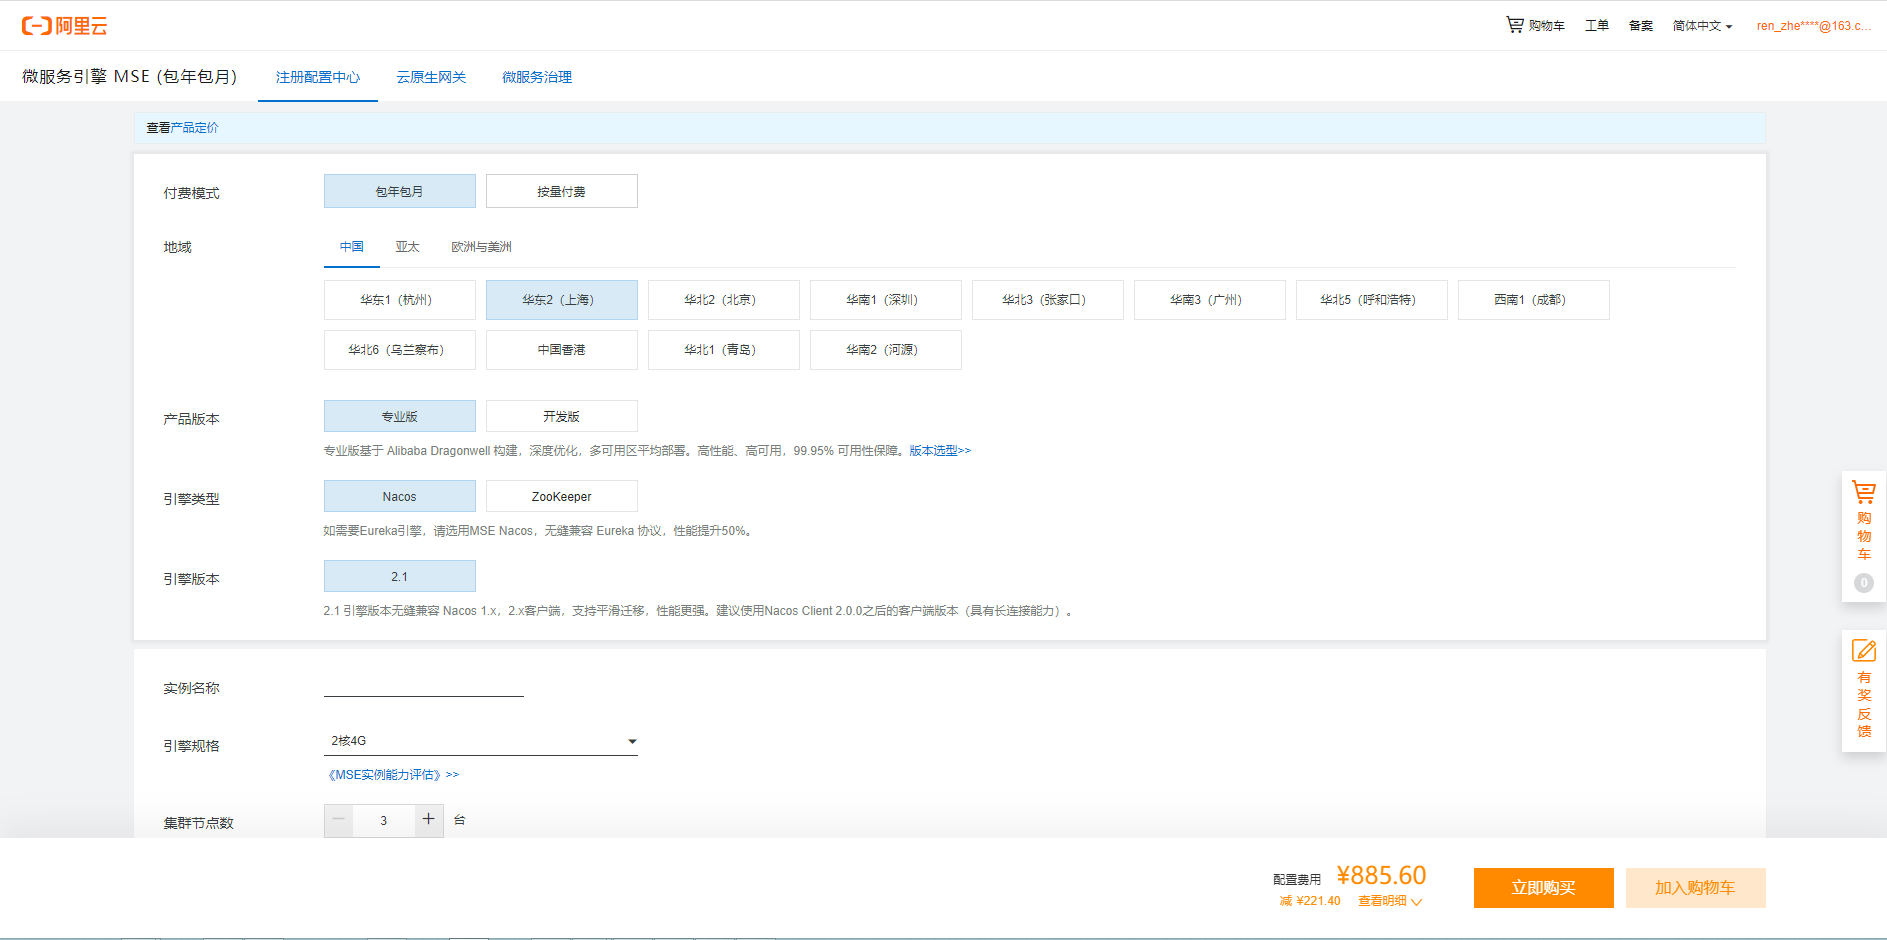Screen dimensions: 1887x940
Task: Click the 立即购买 button
Action: (x=1543, y=888)
